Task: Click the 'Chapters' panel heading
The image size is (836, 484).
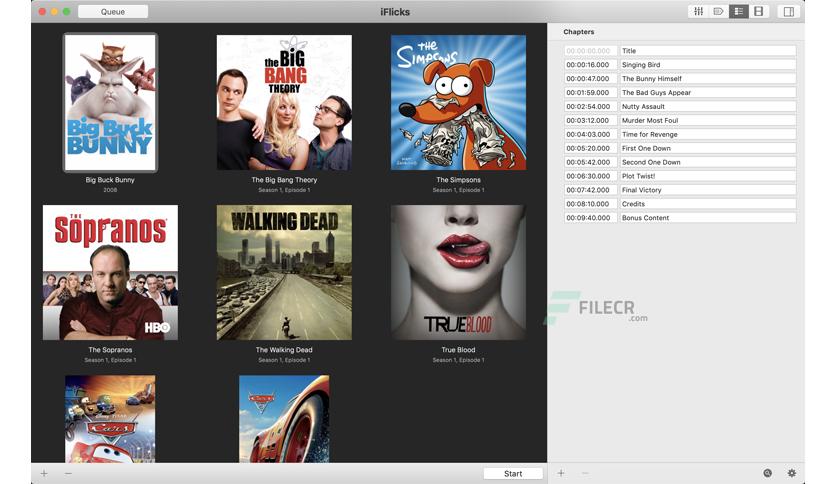Action: 578,32
